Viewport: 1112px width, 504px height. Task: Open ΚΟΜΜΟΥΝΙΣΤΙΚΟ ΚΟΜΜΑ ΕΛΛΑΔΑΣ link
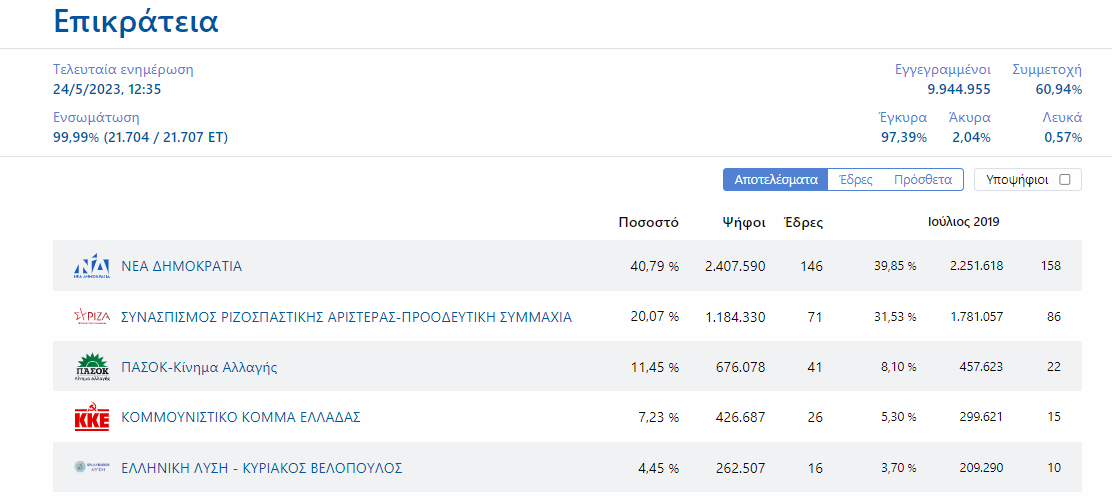240,417
